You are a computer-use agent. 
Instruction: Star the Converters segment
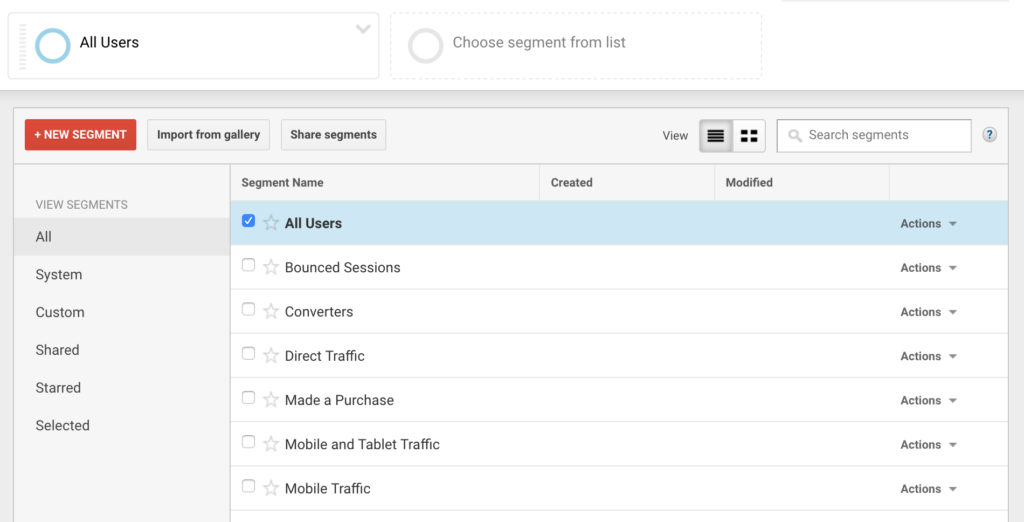[270, 312]
